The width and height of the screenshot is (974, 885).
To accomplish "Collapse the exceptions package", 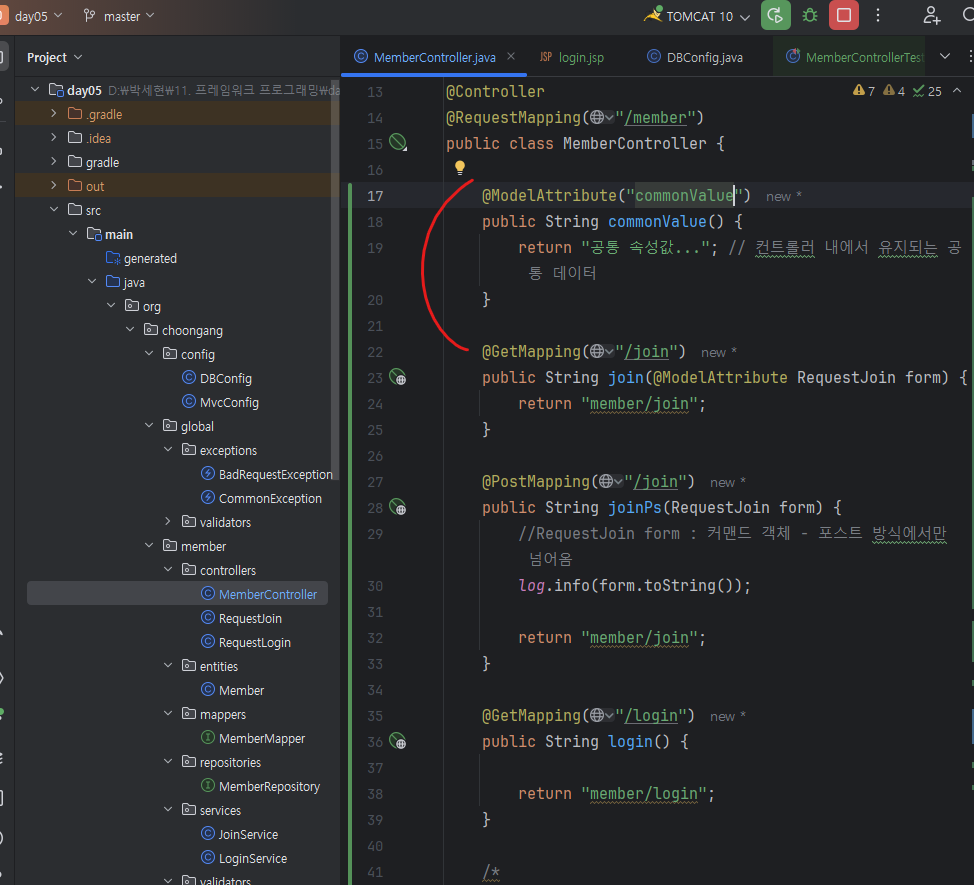I will (168, 450).
